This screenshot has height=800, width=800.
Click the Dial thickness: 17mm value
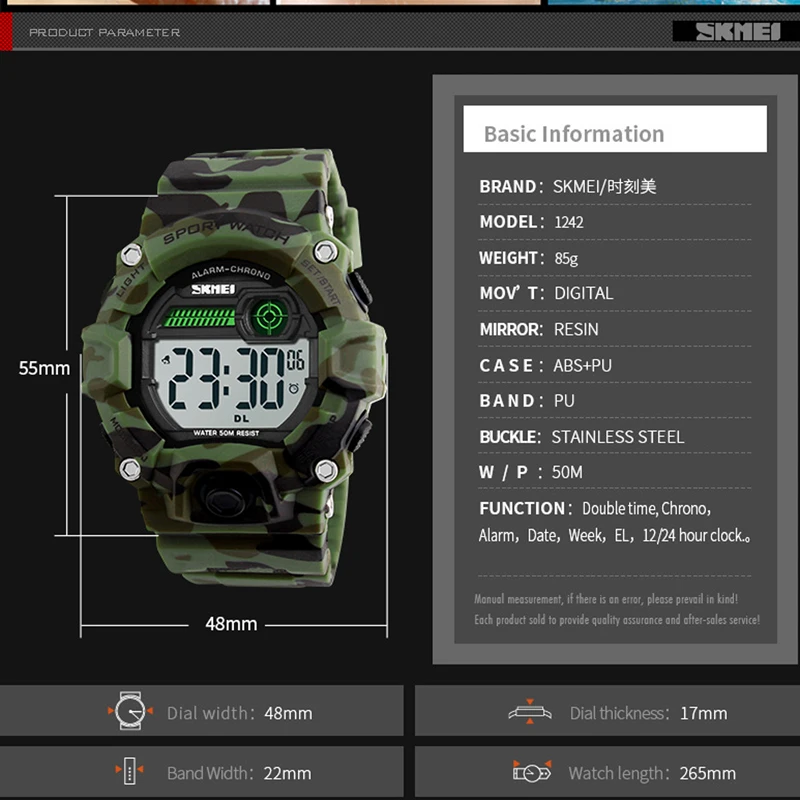pyautogui.click(x=704, y=713)
